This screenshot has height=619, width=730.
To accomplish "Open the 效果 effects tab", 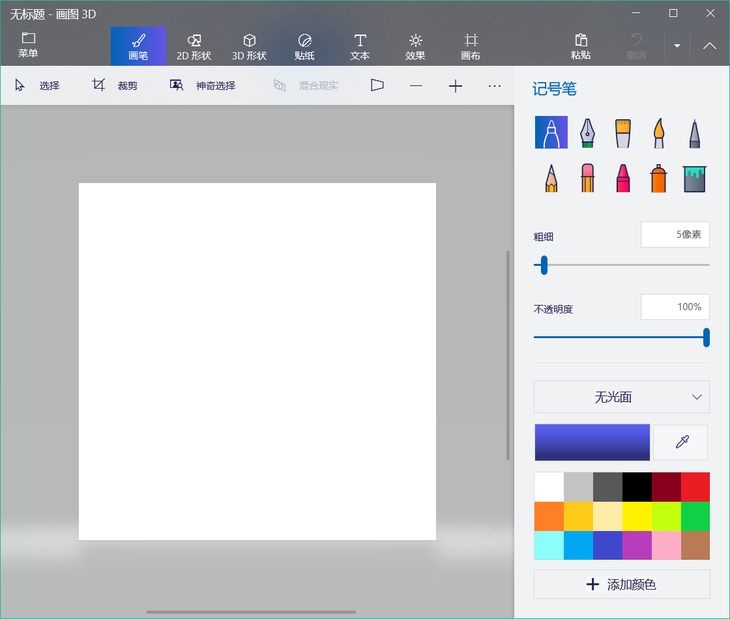I will tap(415, 46).
